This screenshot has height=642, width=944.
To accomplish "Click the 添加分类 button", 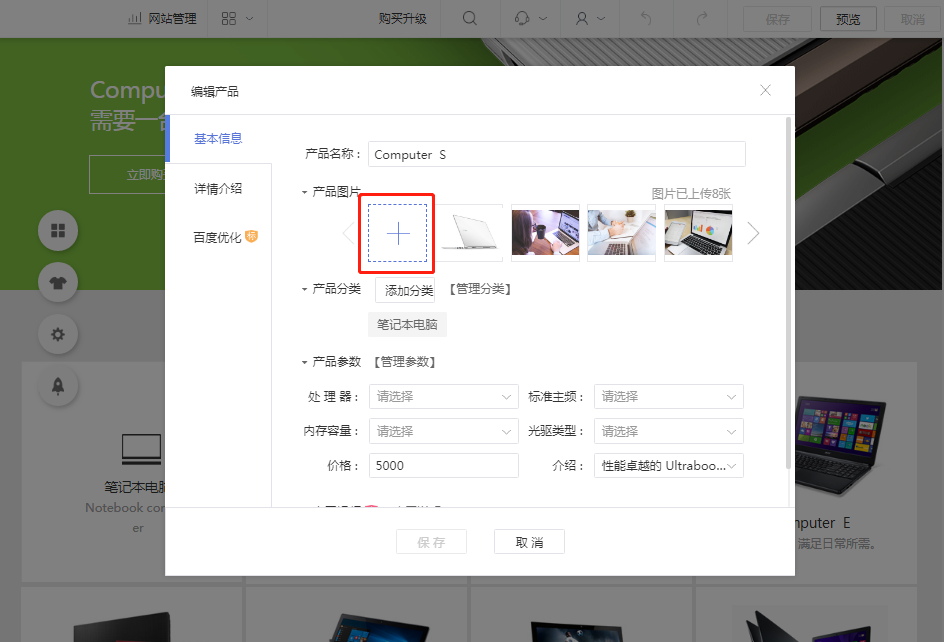I will point(406,289).
